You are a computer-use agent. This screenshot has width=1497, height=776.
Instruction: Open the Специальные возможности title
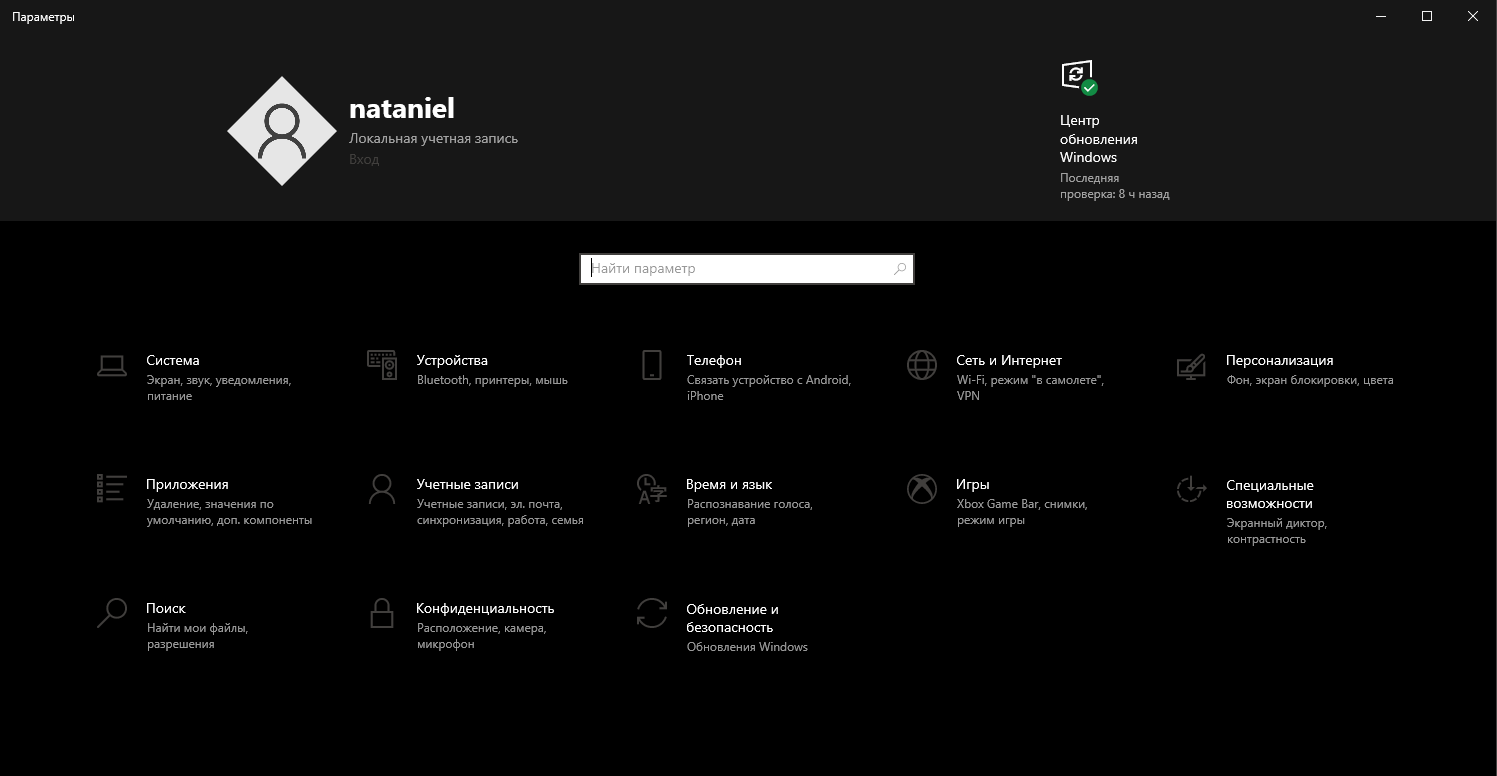tap(1270, 495)
